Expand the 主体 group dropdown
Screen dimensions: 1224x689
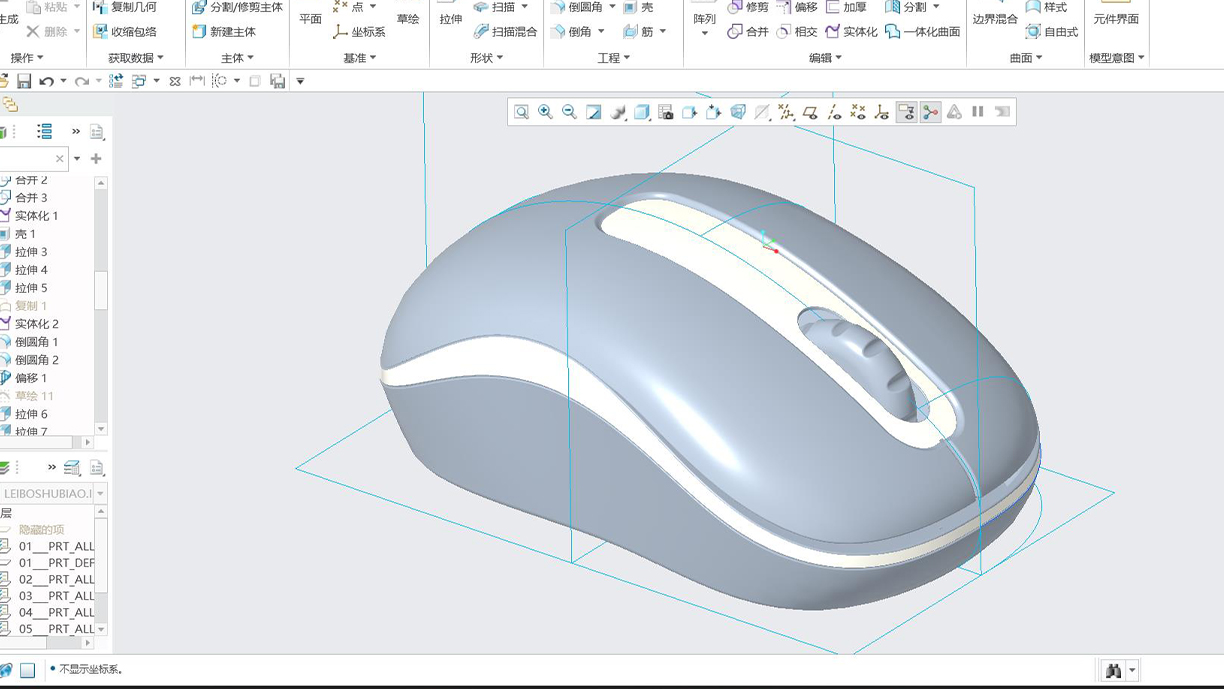pos(237,58)
